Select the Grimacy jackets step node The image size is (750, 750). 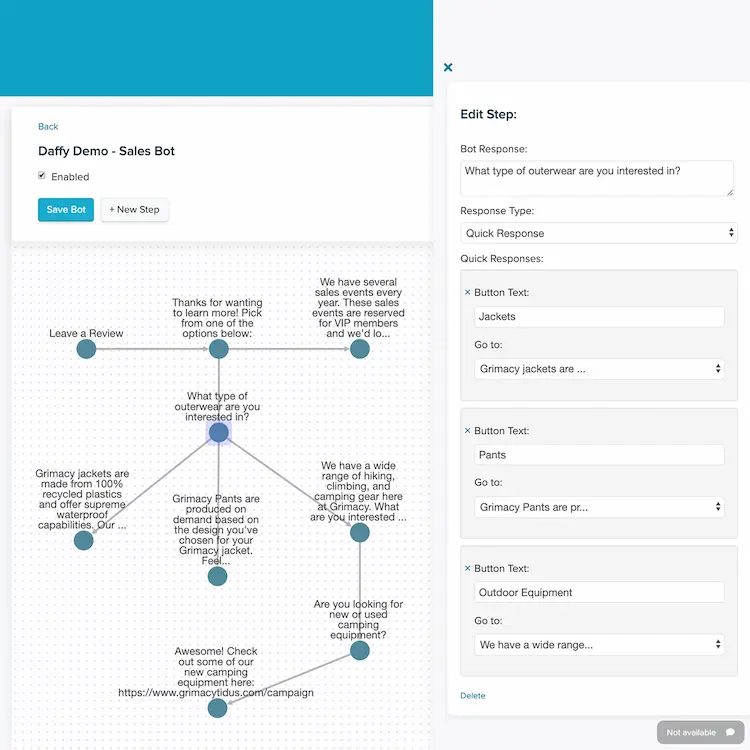point(84,540)
